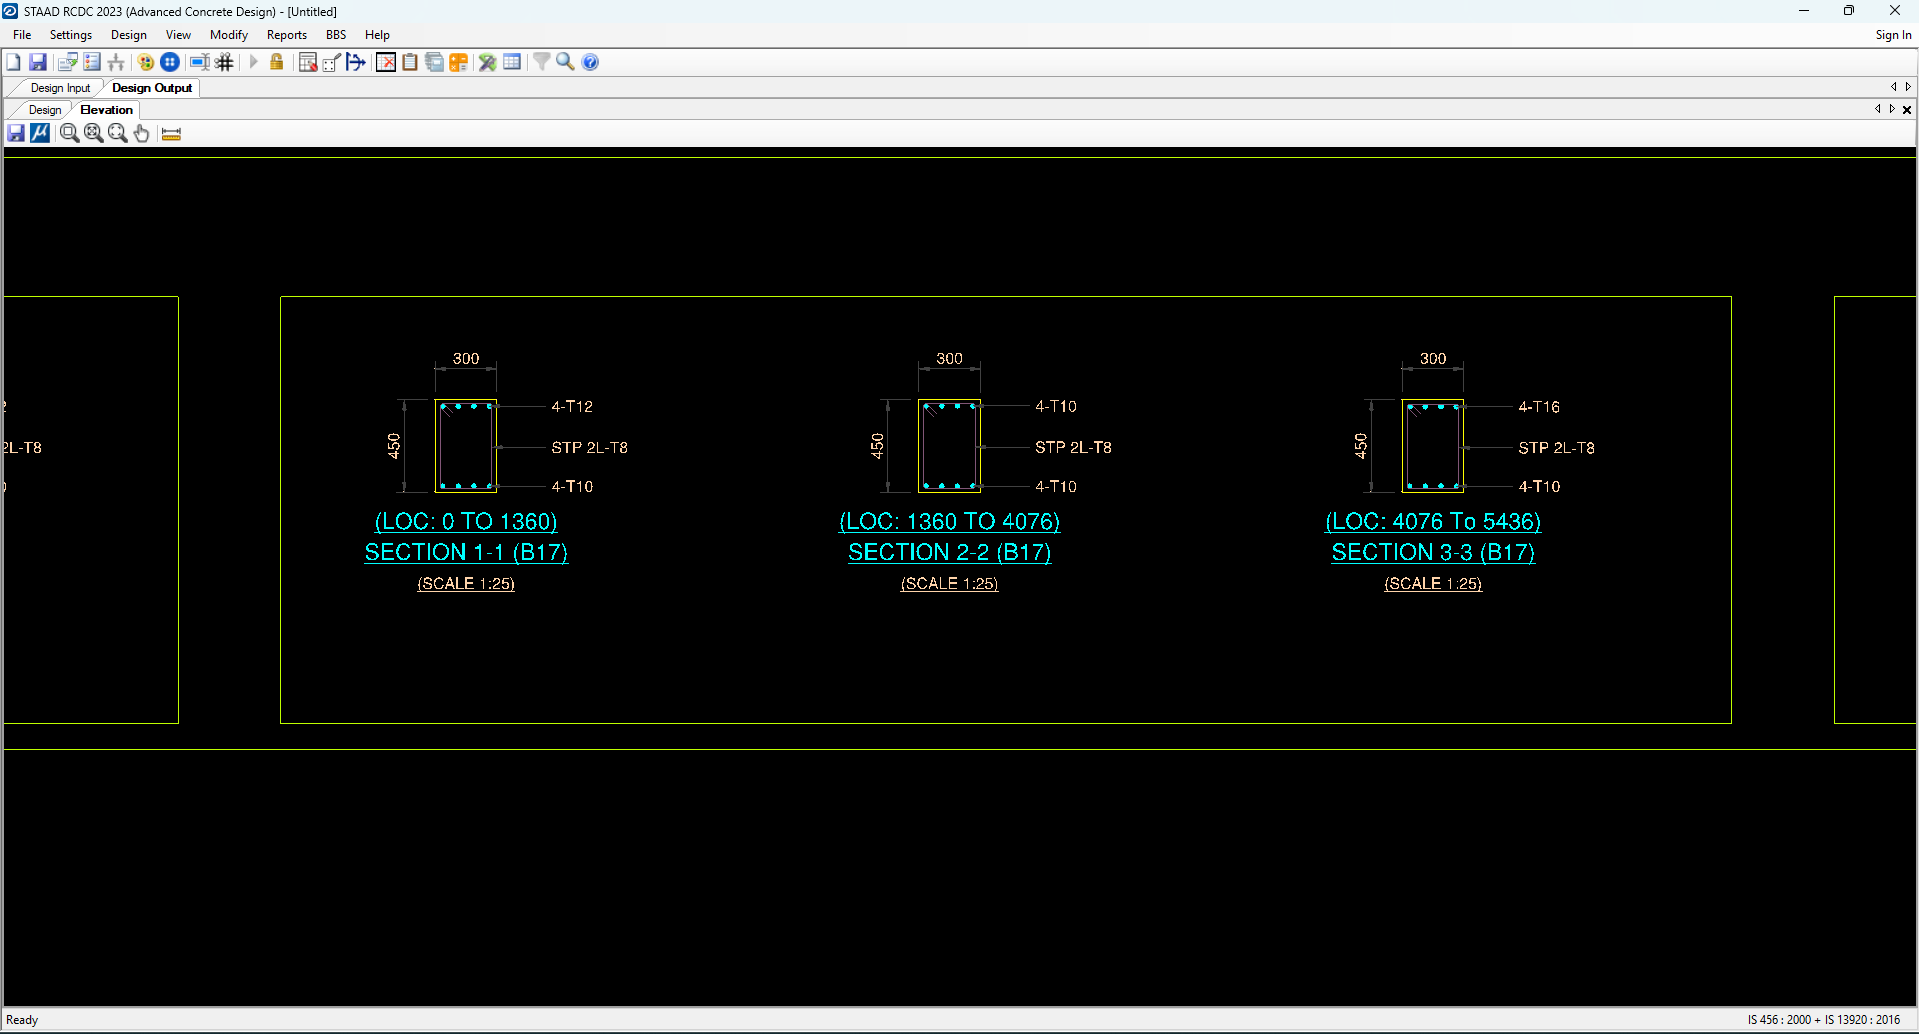This screenshot has height=1034, width=1919.
Task: Click the New file icon
Action: [x=14, y=62]
